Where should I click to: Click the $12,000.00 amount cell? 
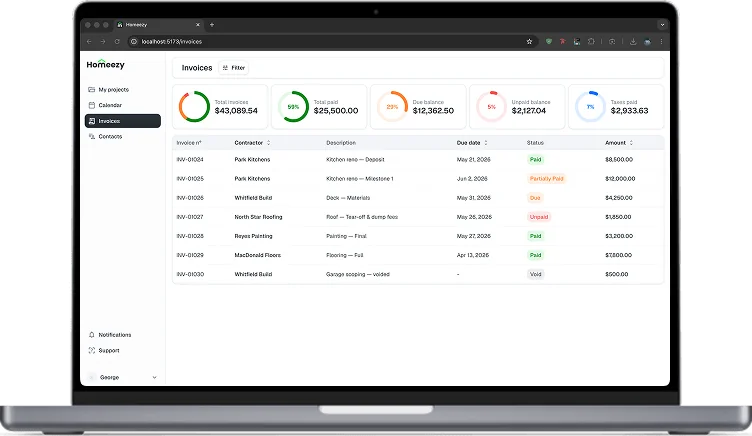pyautogui.click(x=620, y=178)
